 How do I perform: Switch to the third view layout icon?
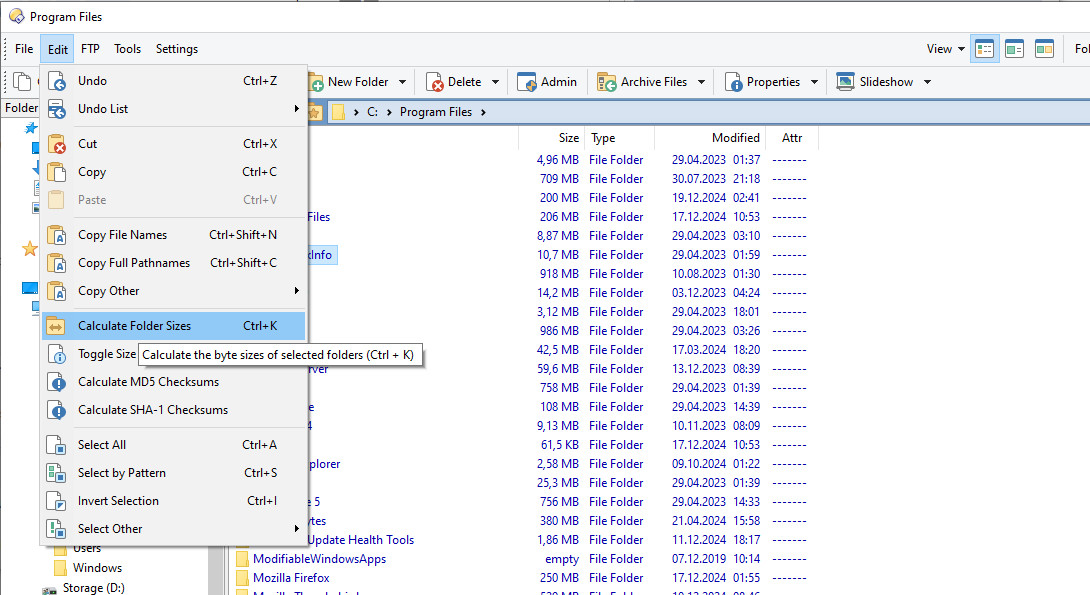(1044, 49)
